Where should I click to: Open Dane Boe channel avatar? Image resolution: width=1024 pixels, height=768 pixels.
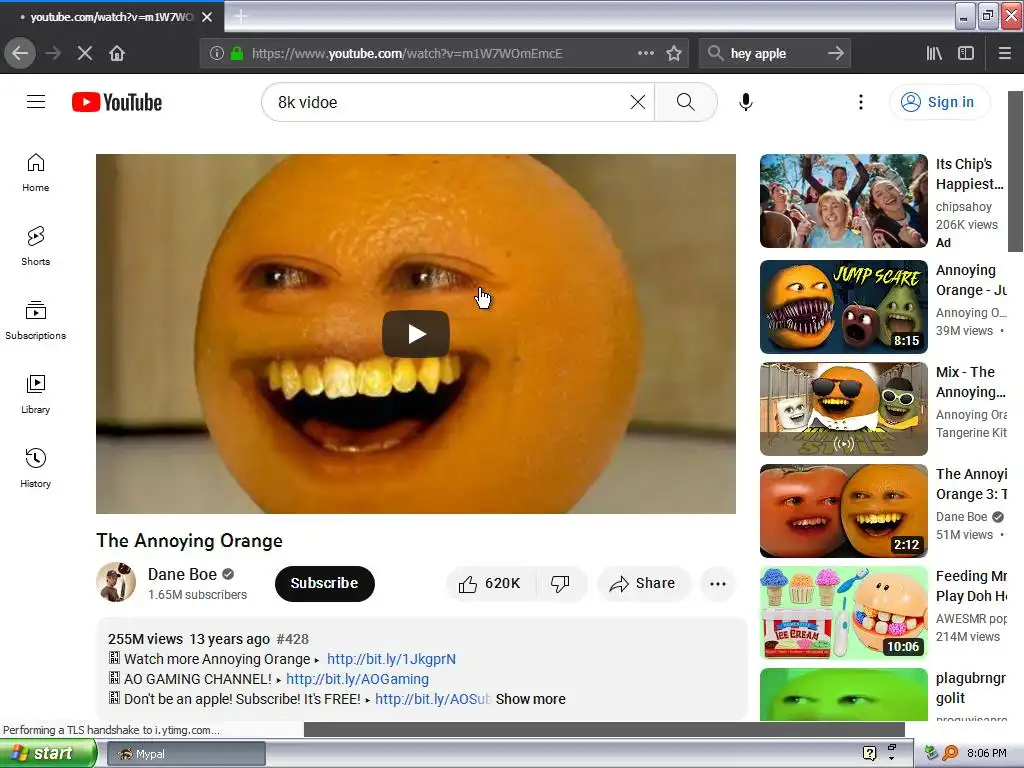[116, 582]
